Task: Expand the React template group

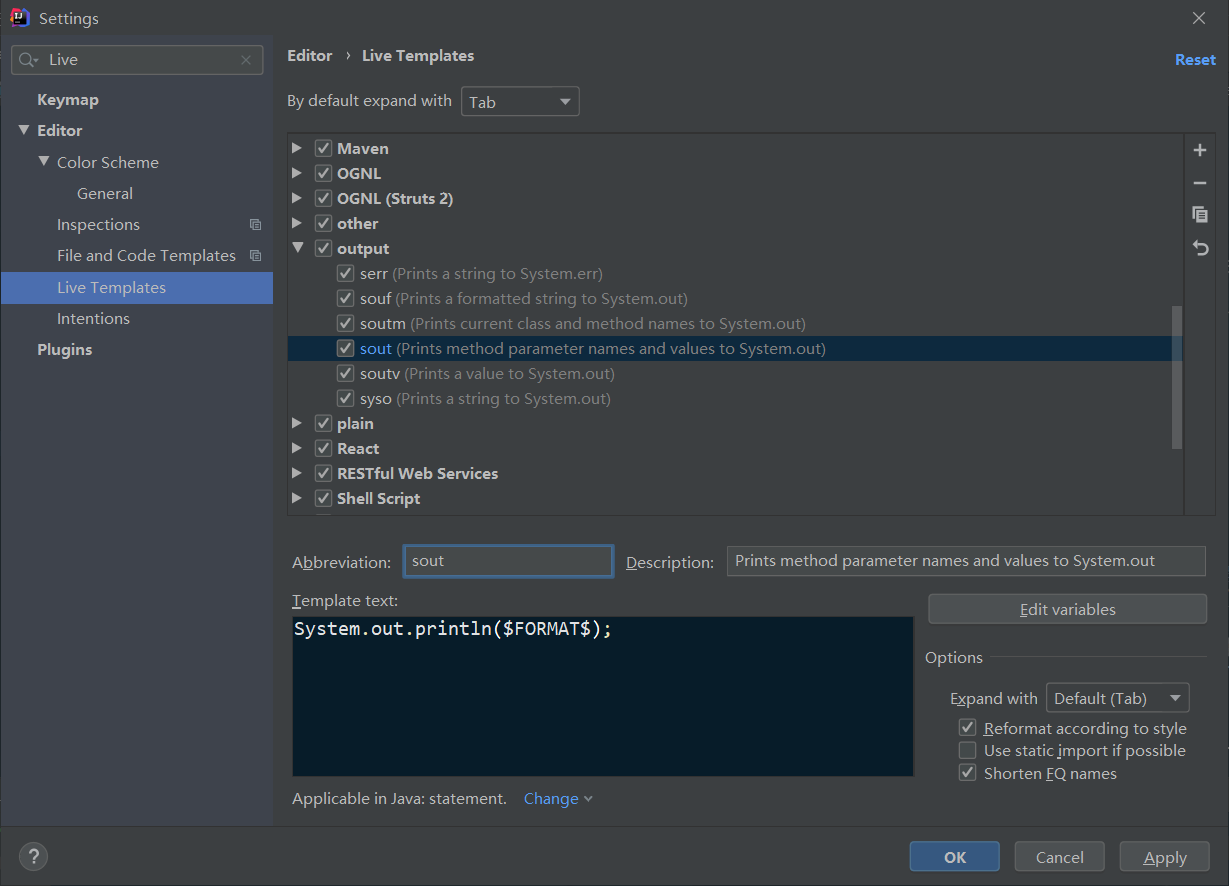Action: point(297,449)
